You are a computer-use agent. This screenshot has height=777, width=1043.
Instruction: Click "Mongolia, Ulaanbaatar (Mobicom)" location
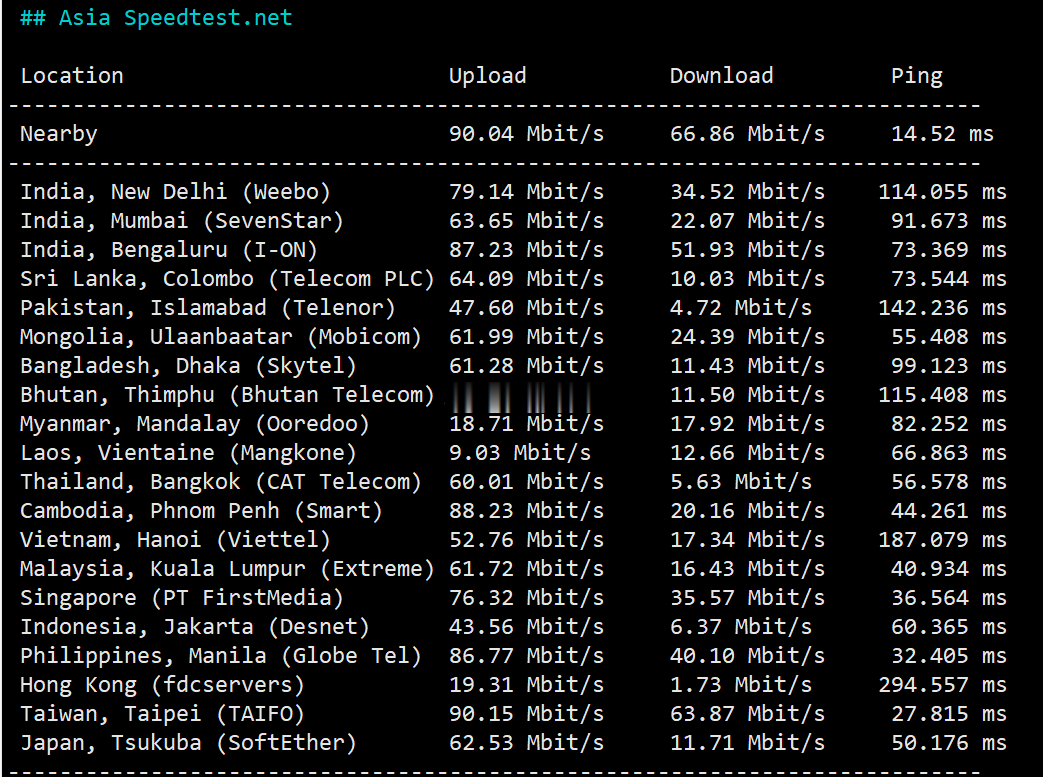pos(221,337)
